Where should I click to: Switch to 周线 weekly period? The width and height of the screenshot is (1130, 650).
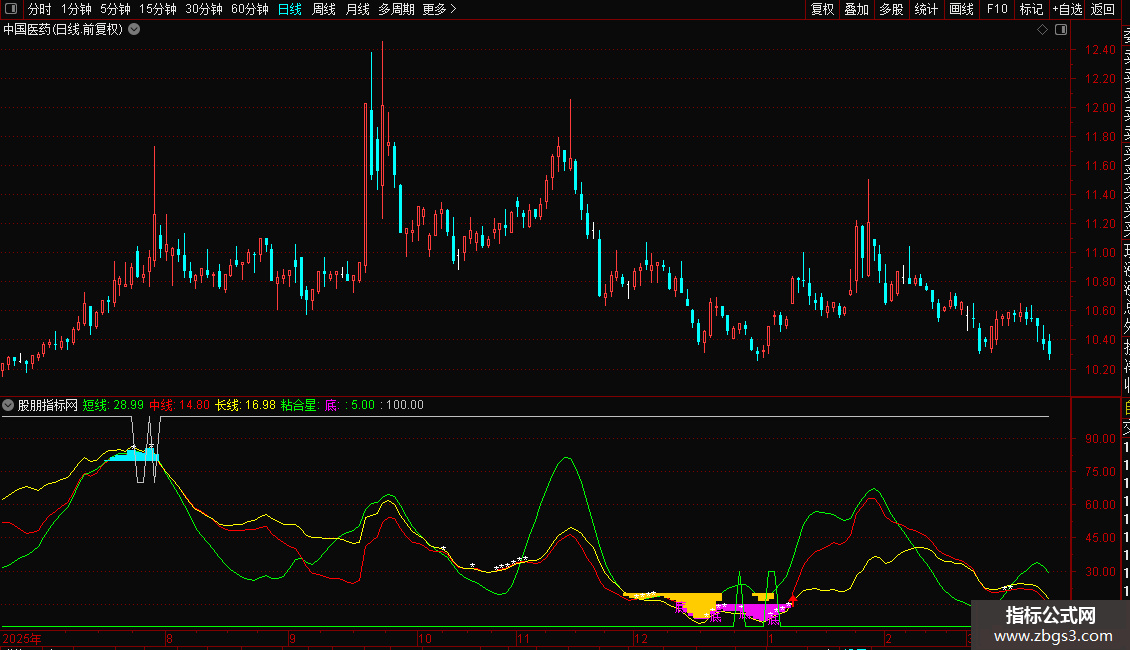pyautogui.click(x=324, y=9)
